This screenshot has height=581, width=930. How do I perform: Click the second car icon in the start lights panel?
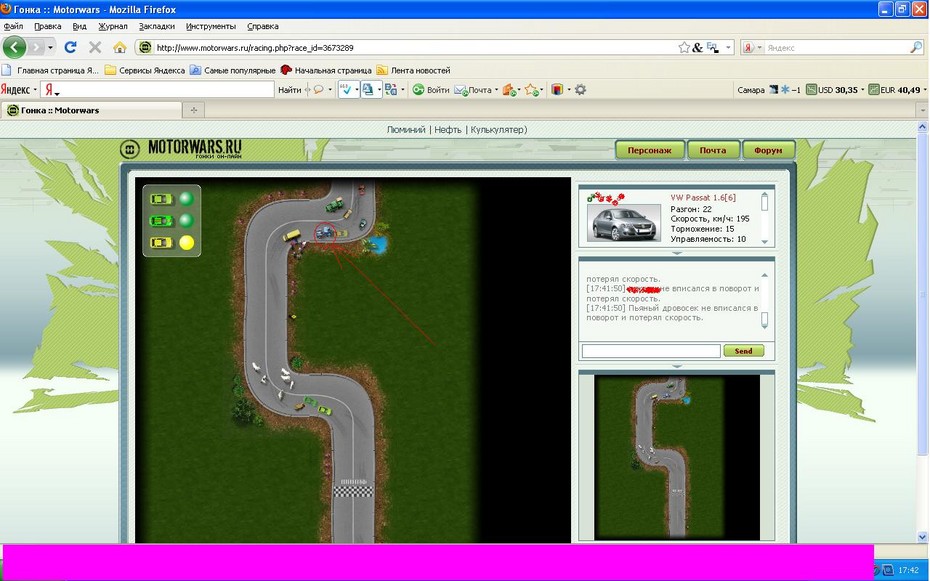click(161, 221)
